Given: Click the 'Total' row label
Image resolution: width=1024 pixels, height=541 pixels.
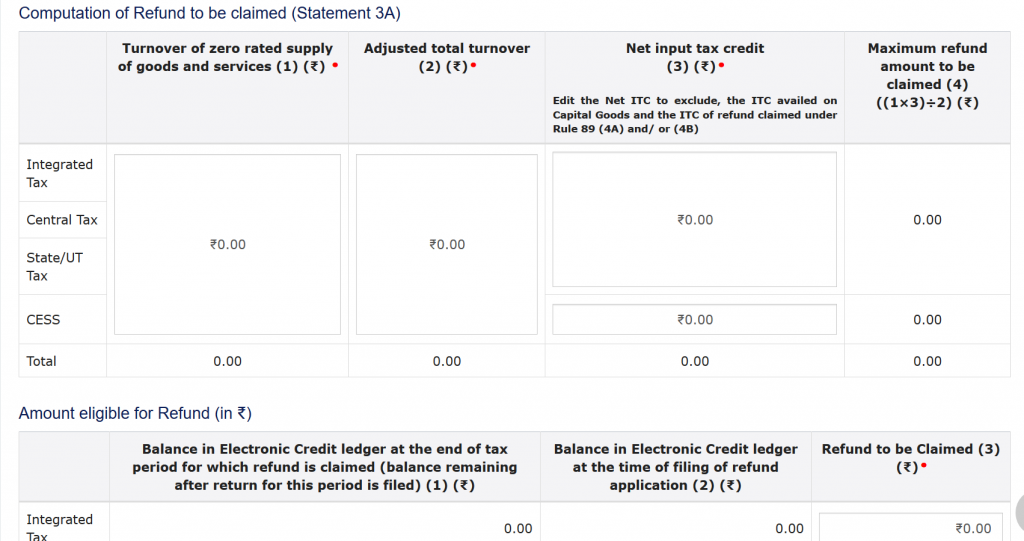Looking at the screenshot, I should coord(41,361).
